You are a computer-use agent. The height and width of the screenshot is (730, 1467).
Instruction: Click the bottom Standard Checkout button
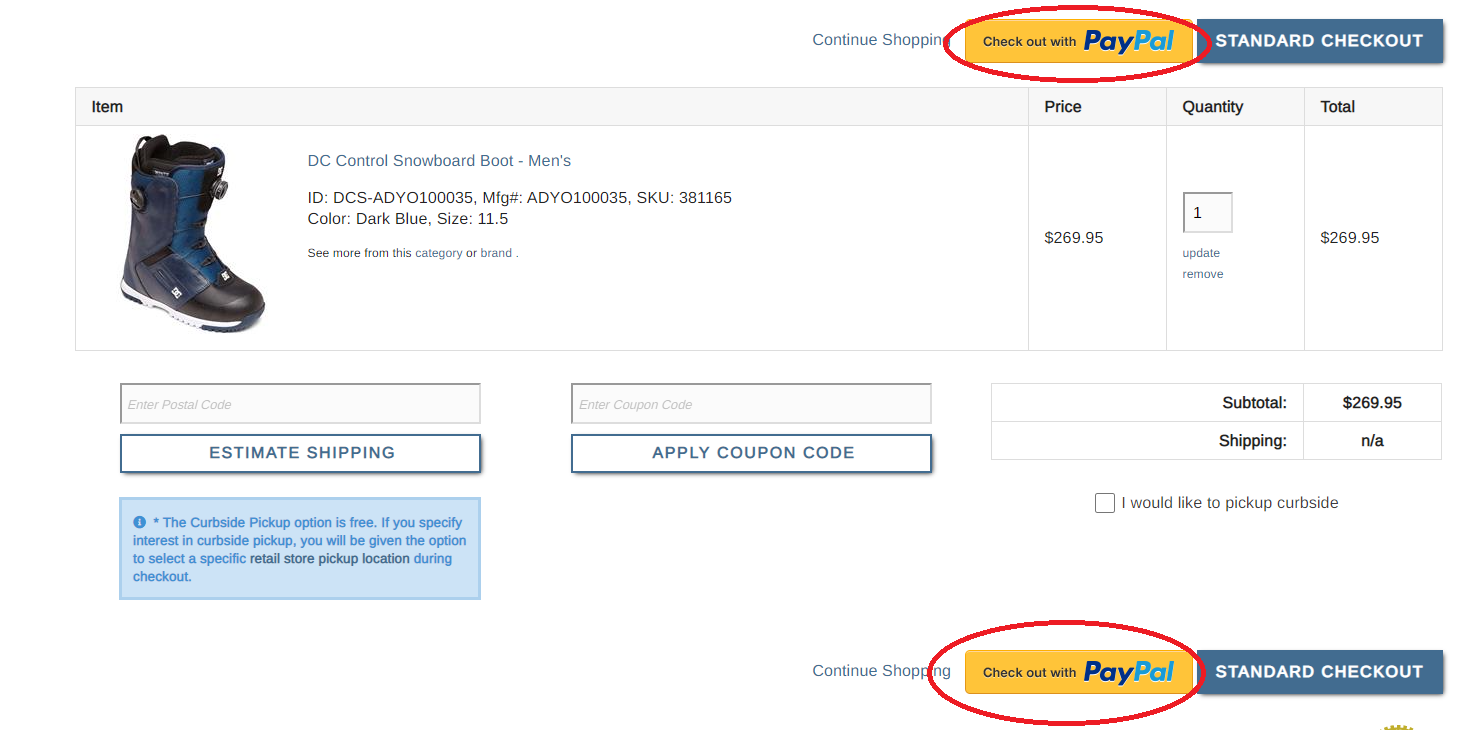coord(1319,672)
